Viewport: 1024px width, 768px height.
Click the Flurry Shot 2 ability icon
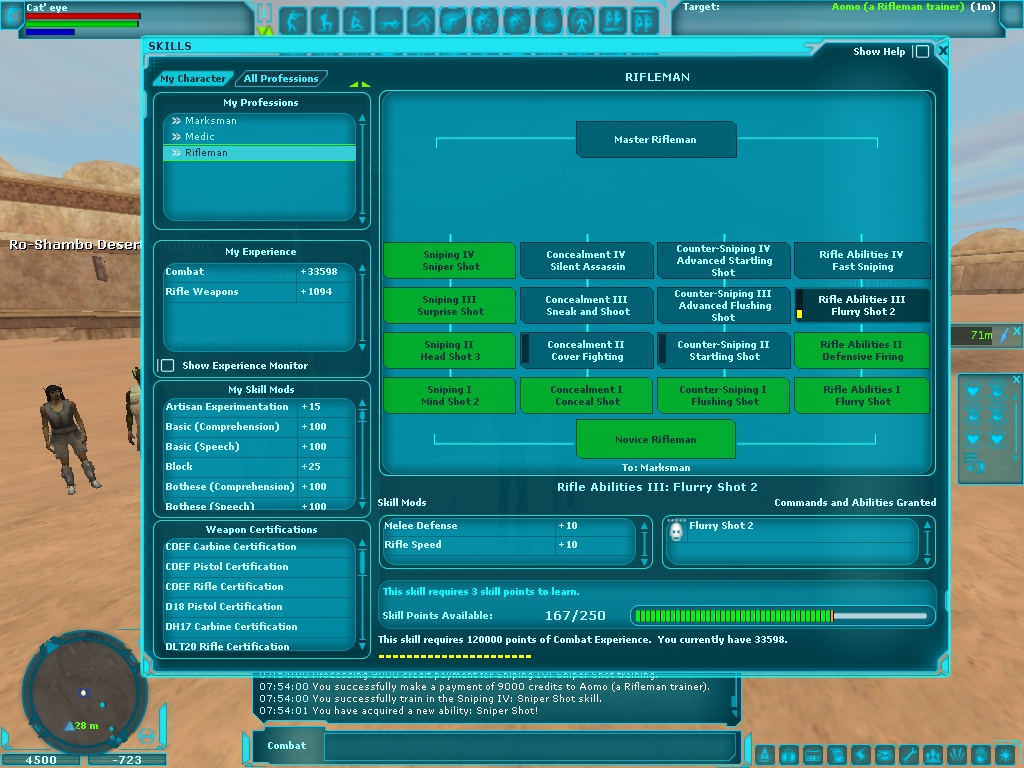(x=676, y=532)
